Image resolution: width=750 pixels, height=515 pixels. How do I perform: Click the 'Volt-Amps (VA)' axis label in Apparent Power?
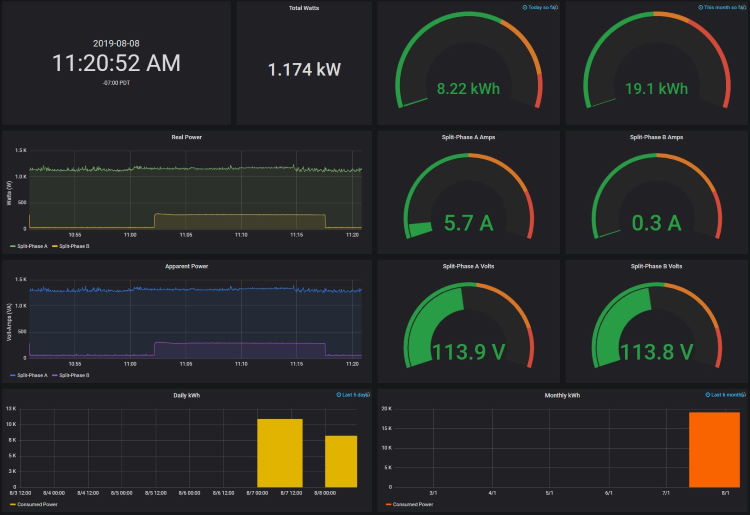coord(9,322)
